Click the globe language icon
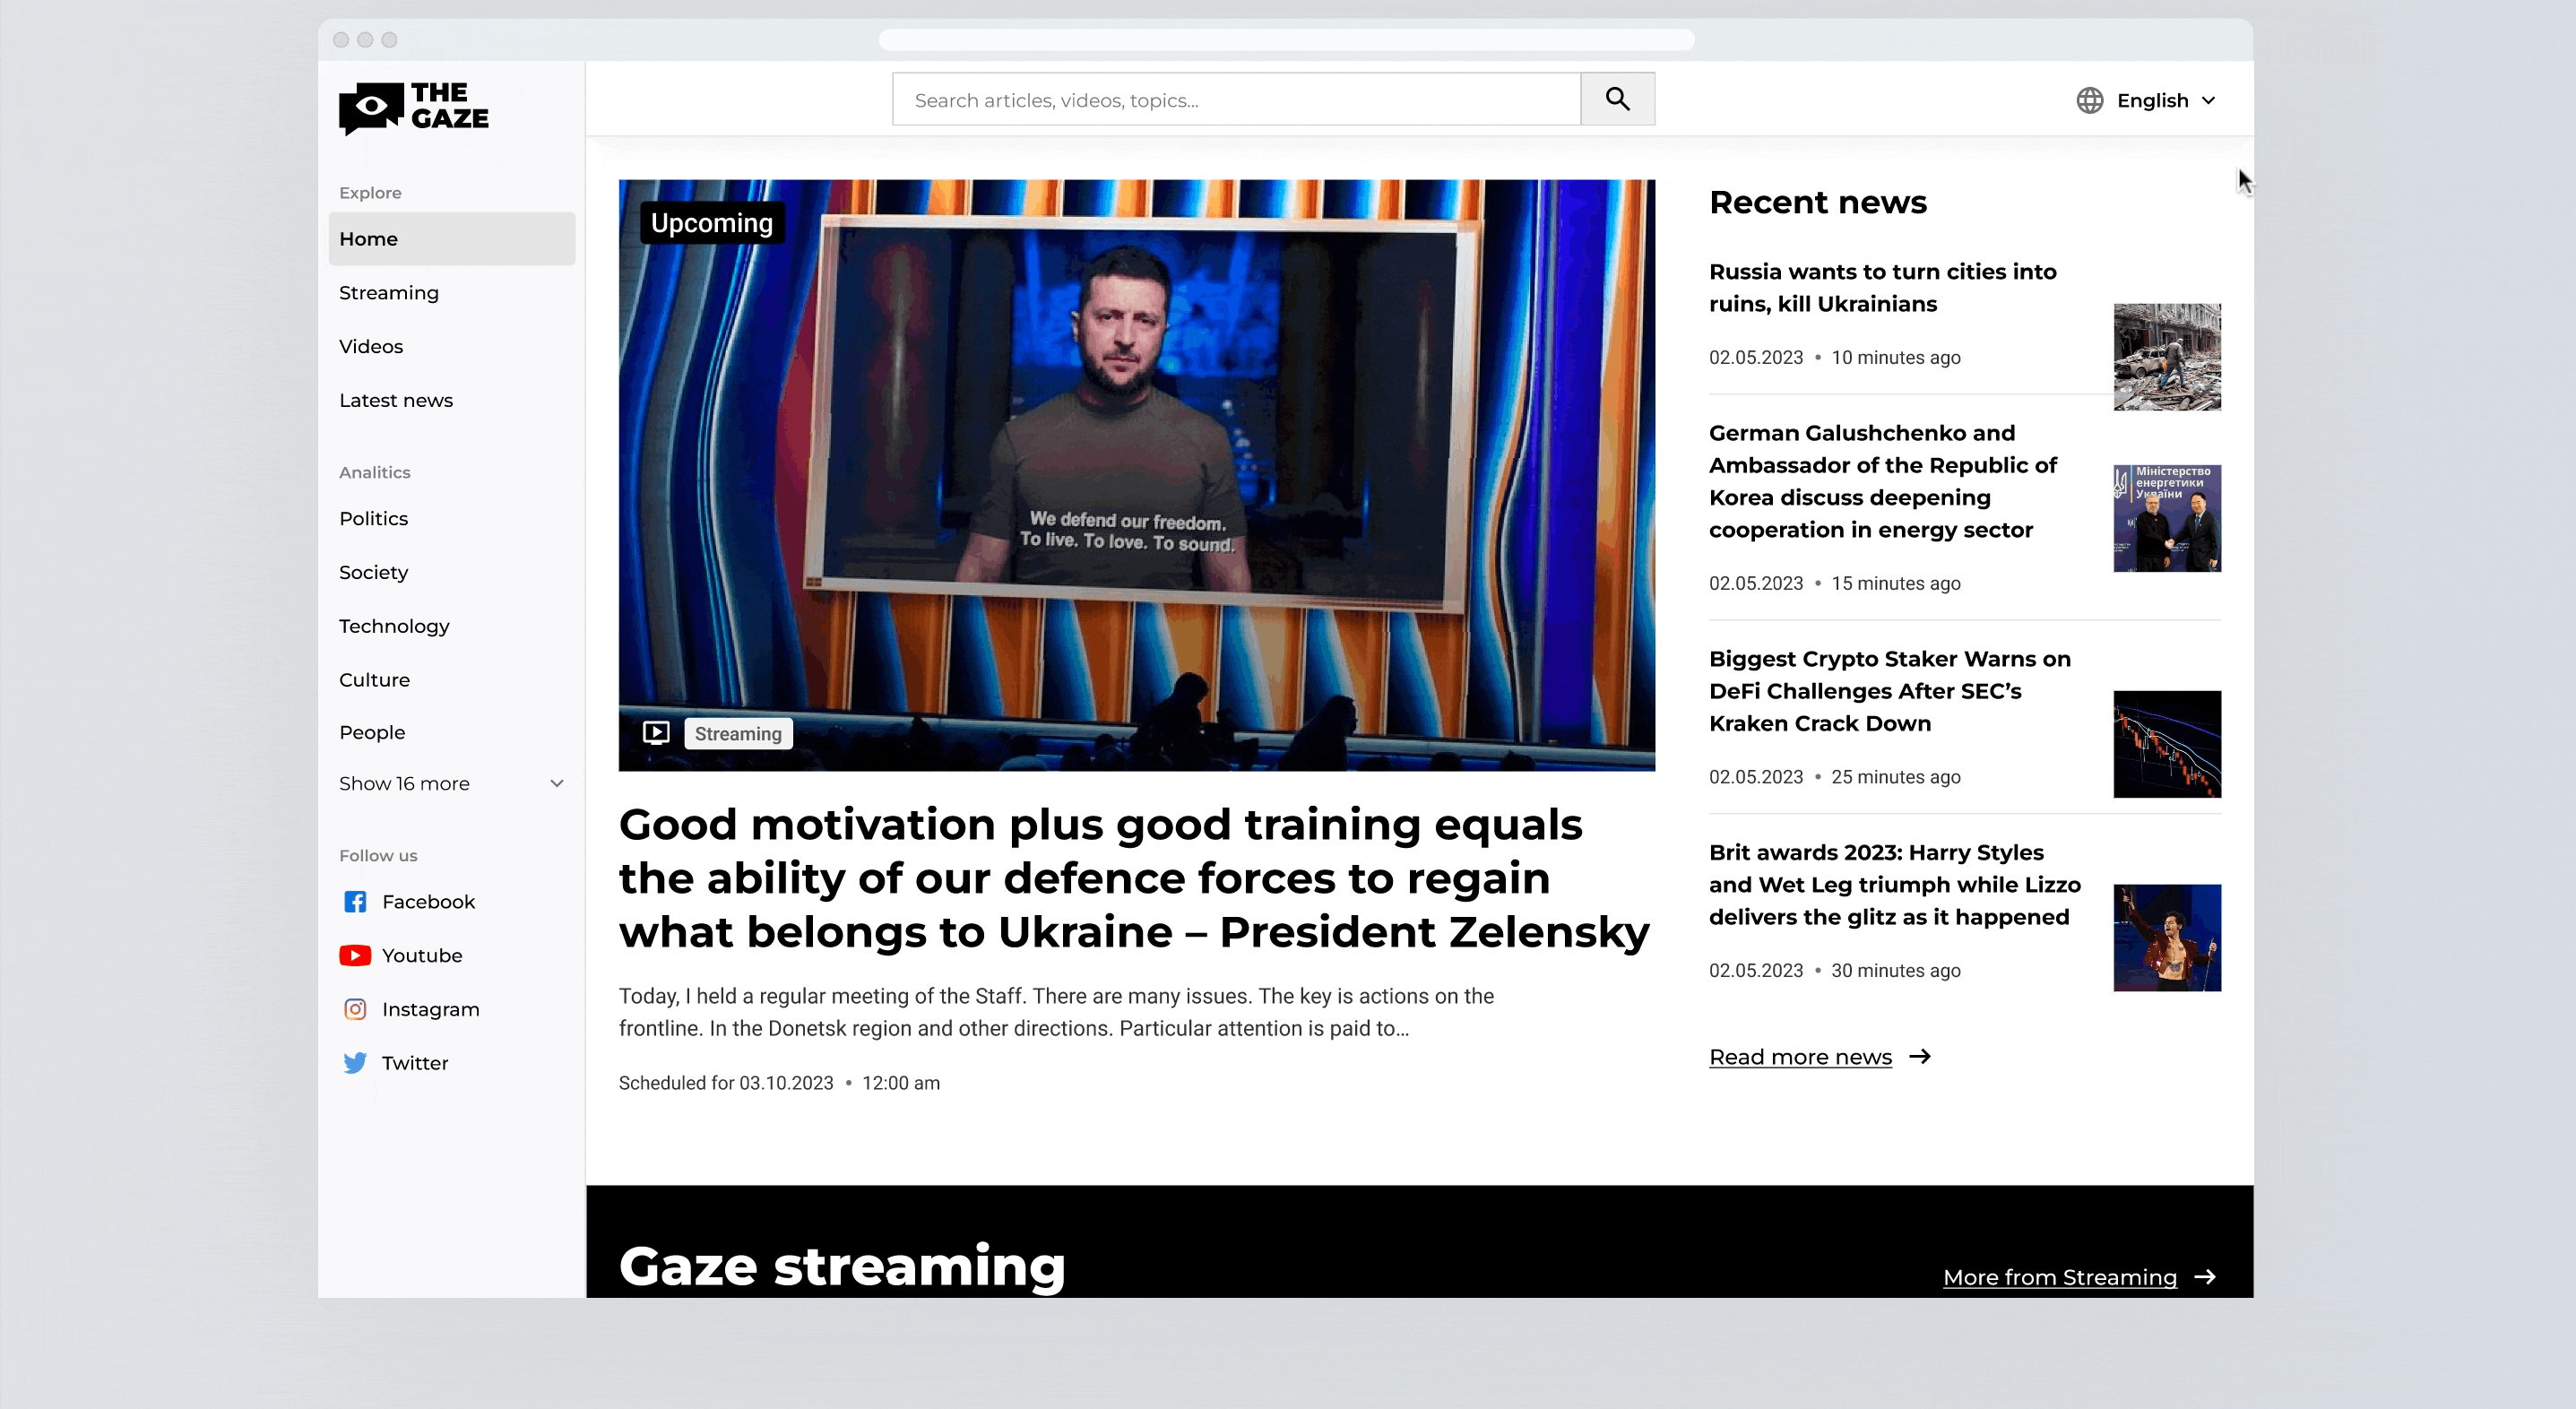The width and height of the screenshot is (2576, 1409). click(x=2089, y=100)
